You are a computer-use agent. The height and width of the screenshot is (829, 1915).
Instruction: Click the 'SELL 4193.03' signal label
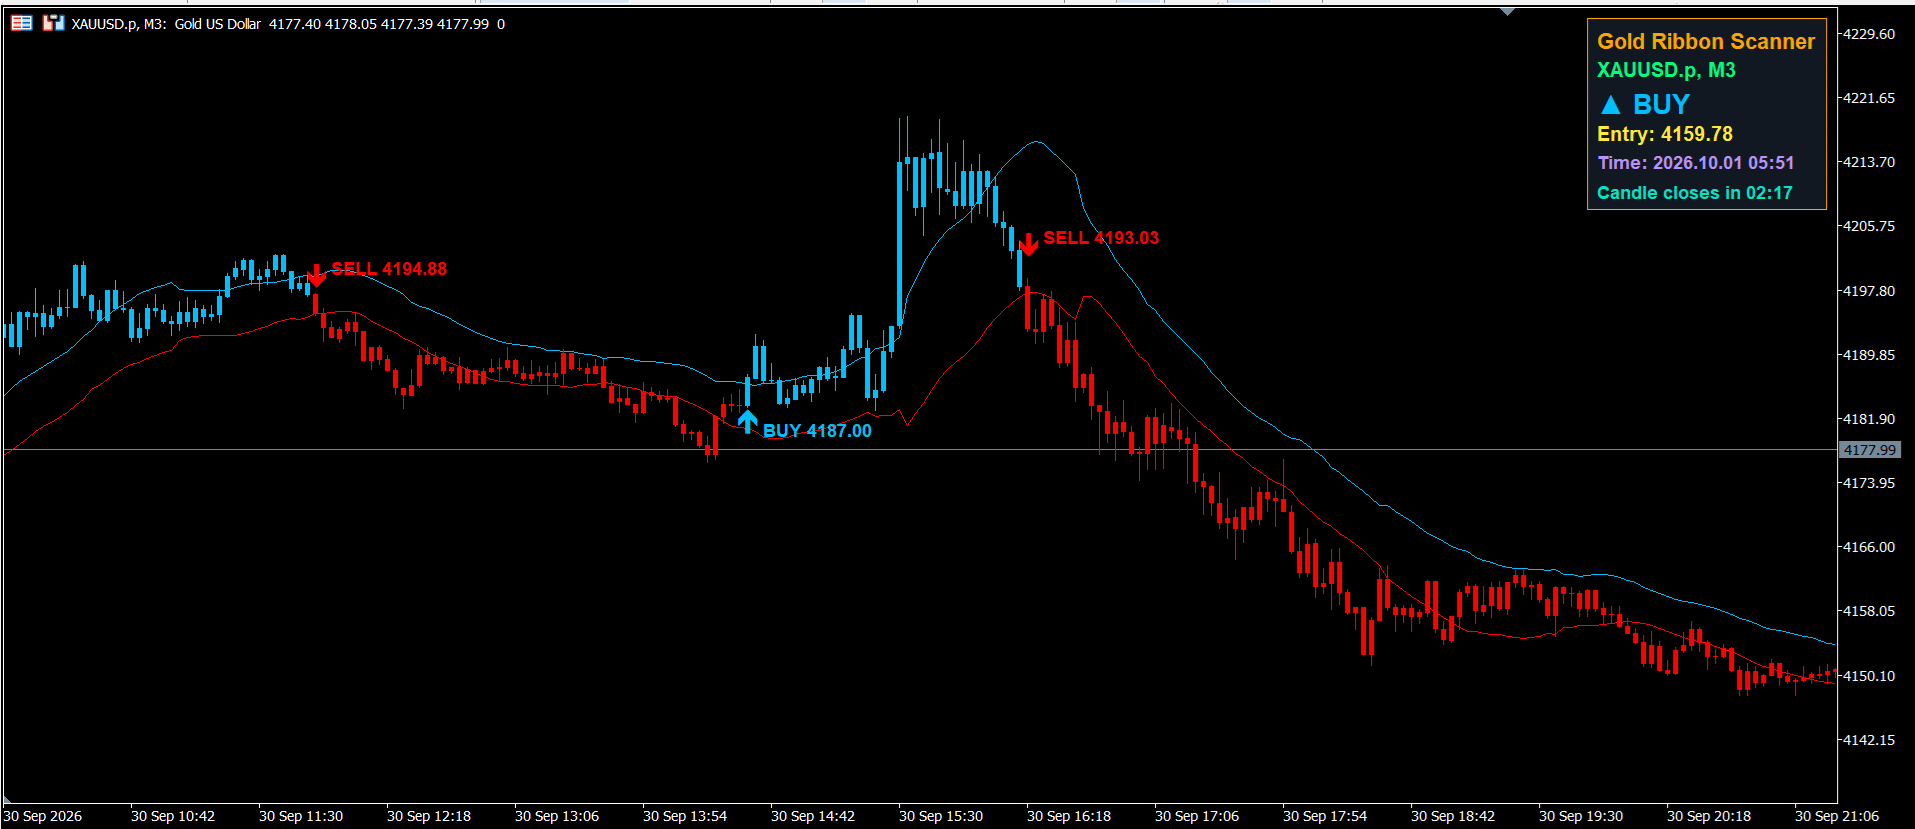point(1101,238)
